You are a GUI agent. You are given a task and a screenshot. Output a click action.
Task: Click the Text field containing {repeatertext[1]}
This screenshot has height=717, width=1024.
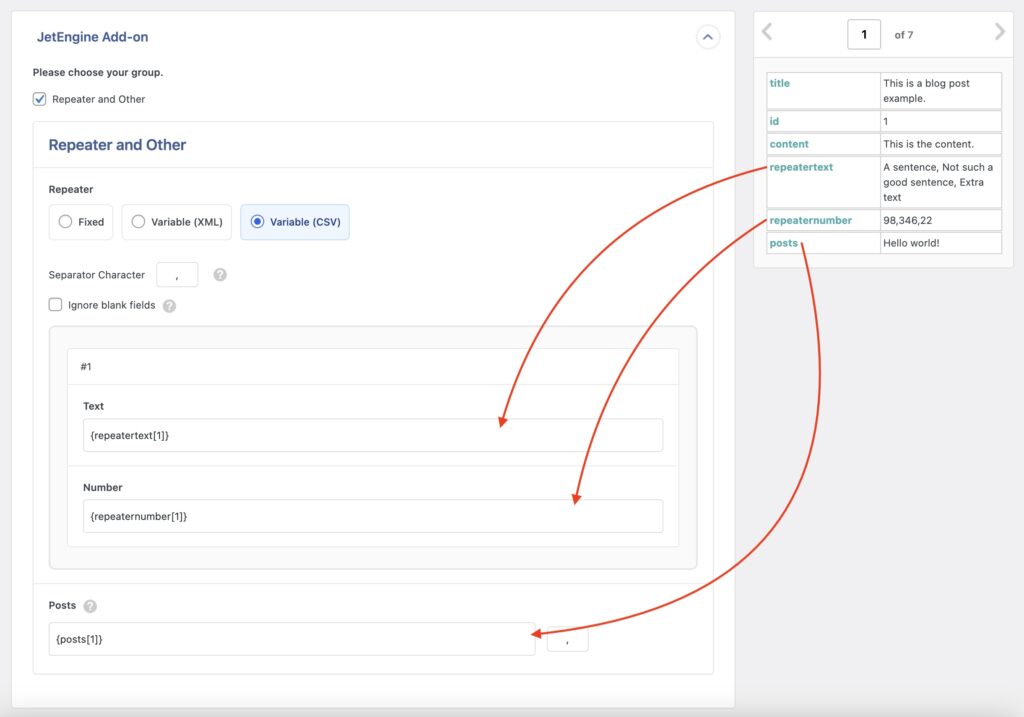tap(372, 435)
